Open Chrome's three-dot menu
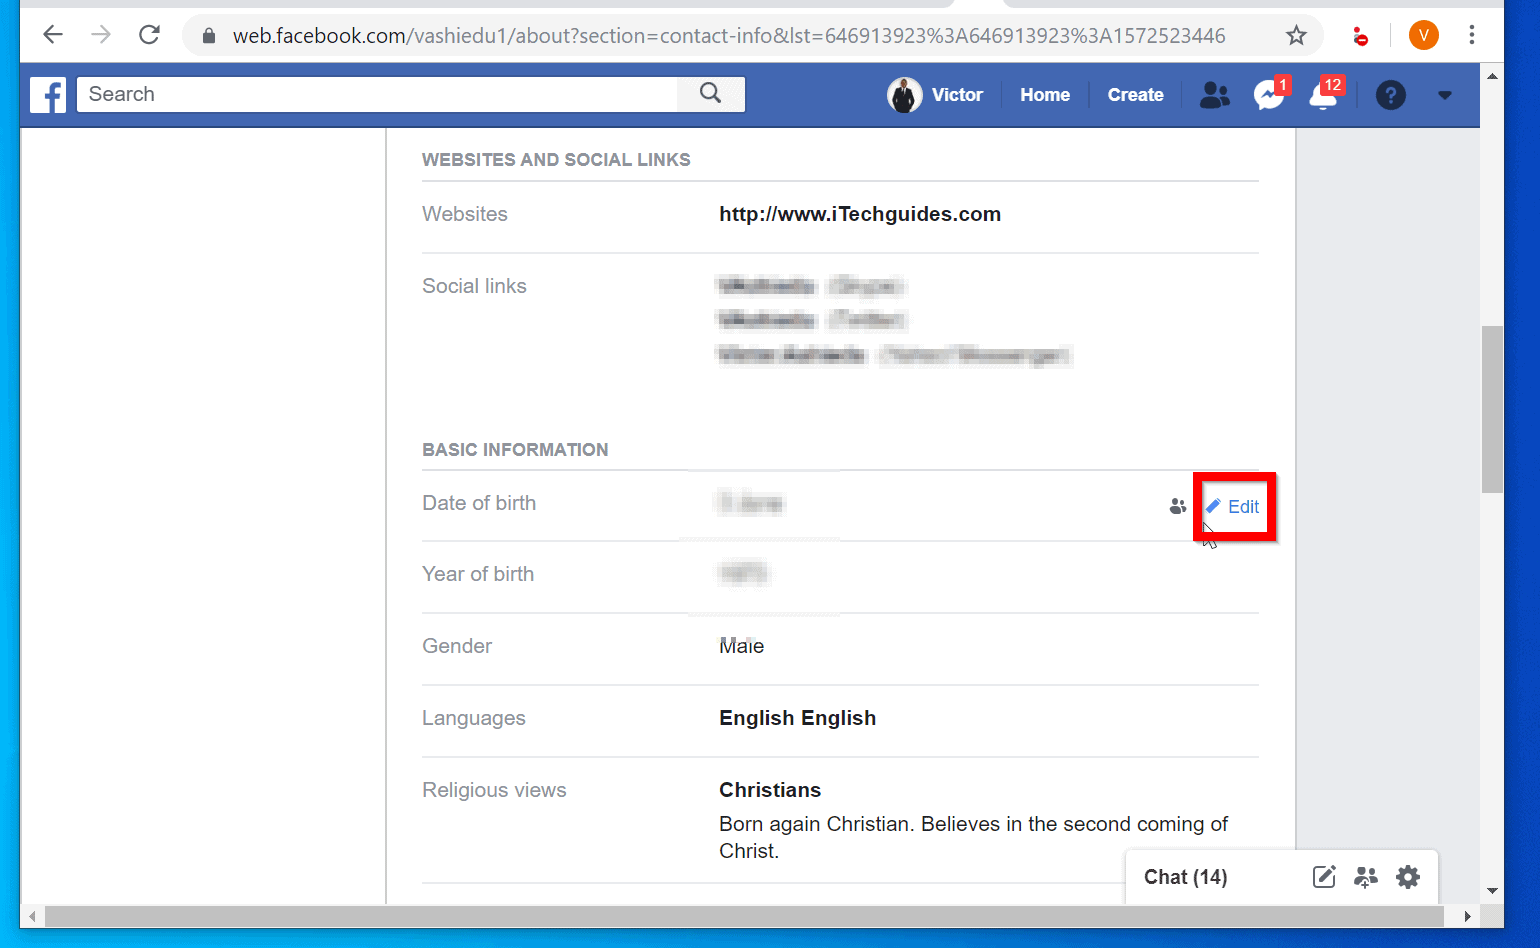The width and height of the screenshot is (1540, 948). pos(1472,34)
